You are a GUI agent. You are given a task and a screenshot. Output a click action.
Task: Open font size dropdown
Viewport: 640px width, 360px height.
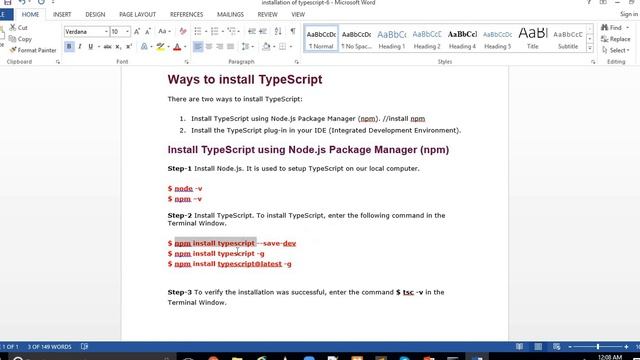(x=127, y=31)
